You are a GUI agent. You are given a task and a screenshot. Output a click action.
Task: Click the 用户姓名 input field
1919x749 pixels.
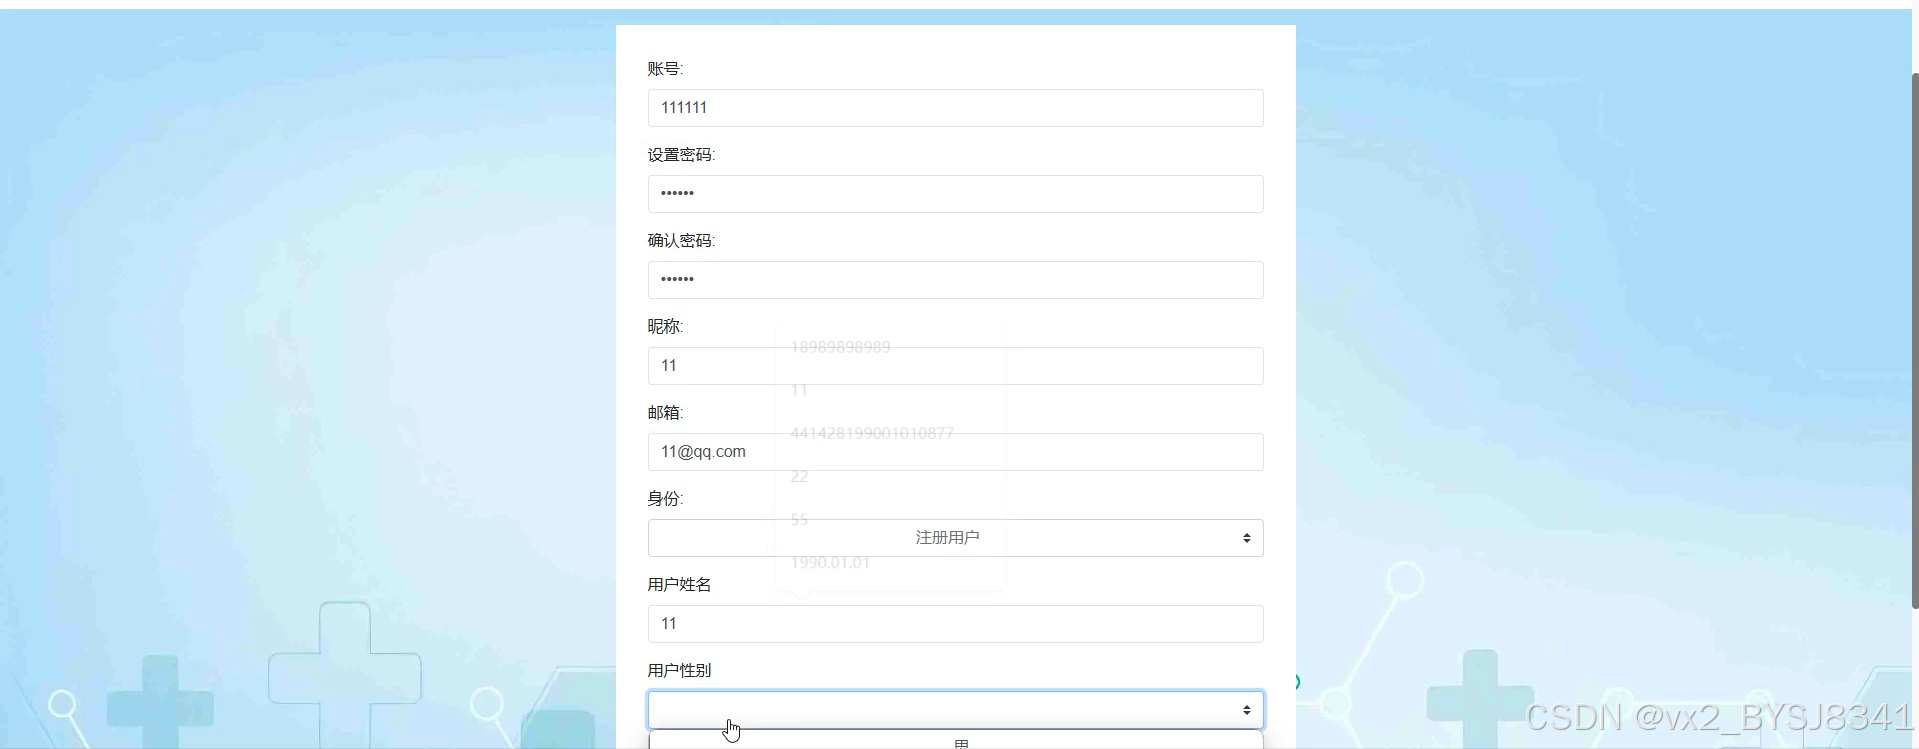(955, 624)
